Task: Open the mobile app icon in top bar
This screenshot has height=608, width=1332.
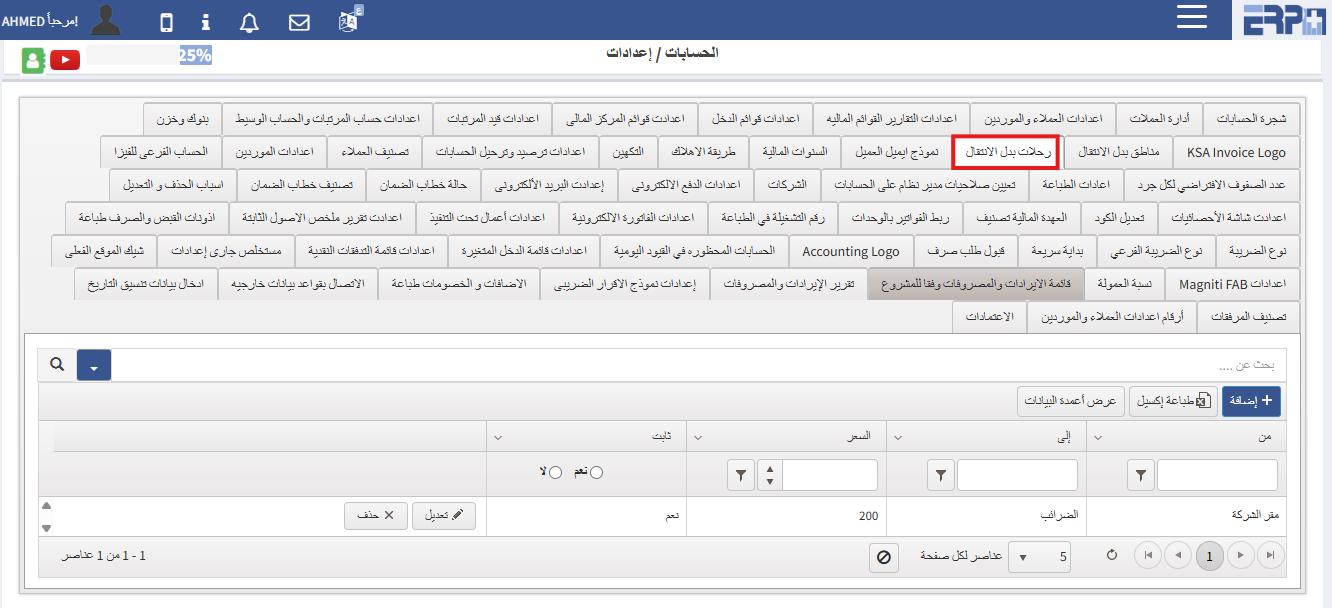Action: (x=167, y=22)
